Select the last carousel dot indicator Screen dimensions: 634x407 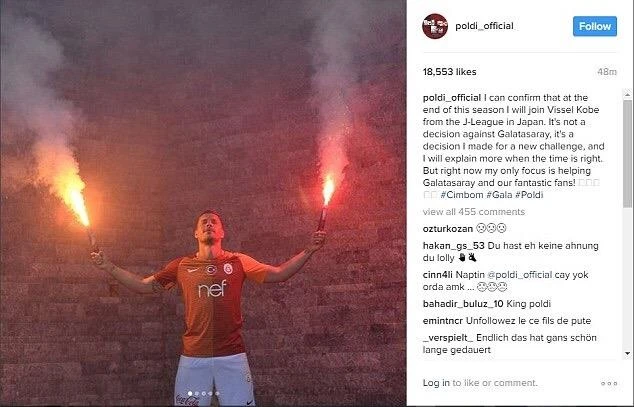tap(217, 393)
